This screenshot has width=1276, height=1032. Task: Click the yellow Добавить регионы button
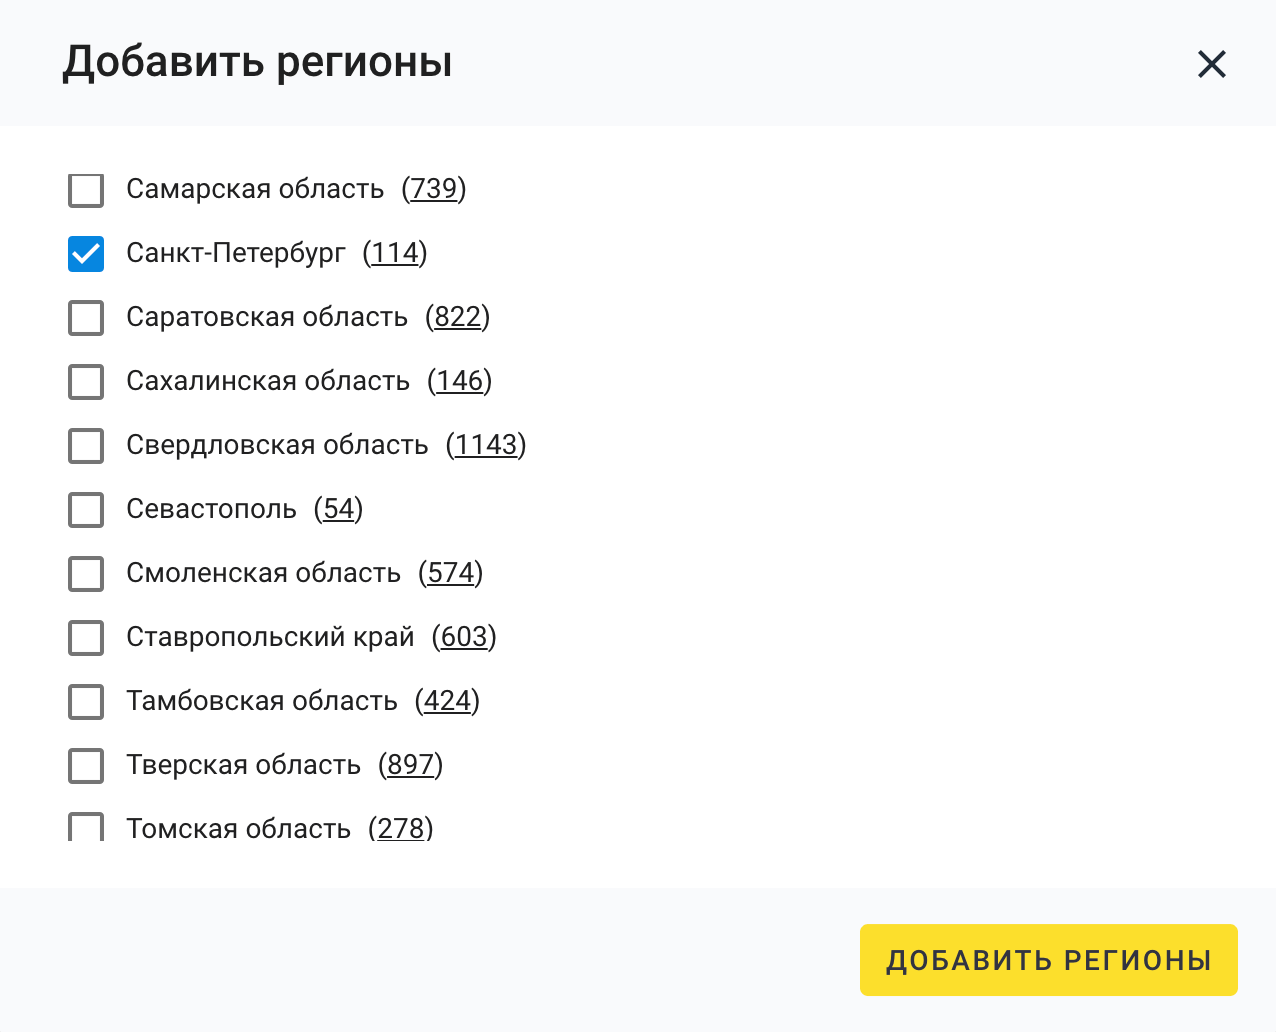point(1048,960)
